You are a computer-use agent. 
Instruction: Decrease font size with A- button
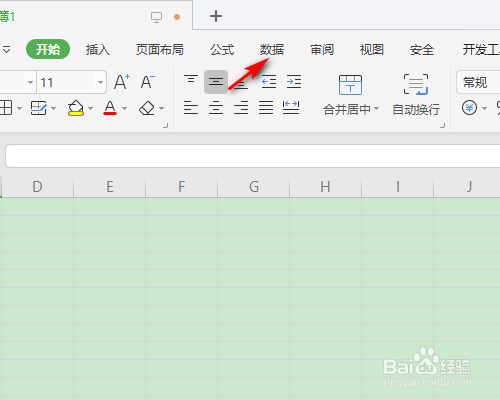(148, 82)
